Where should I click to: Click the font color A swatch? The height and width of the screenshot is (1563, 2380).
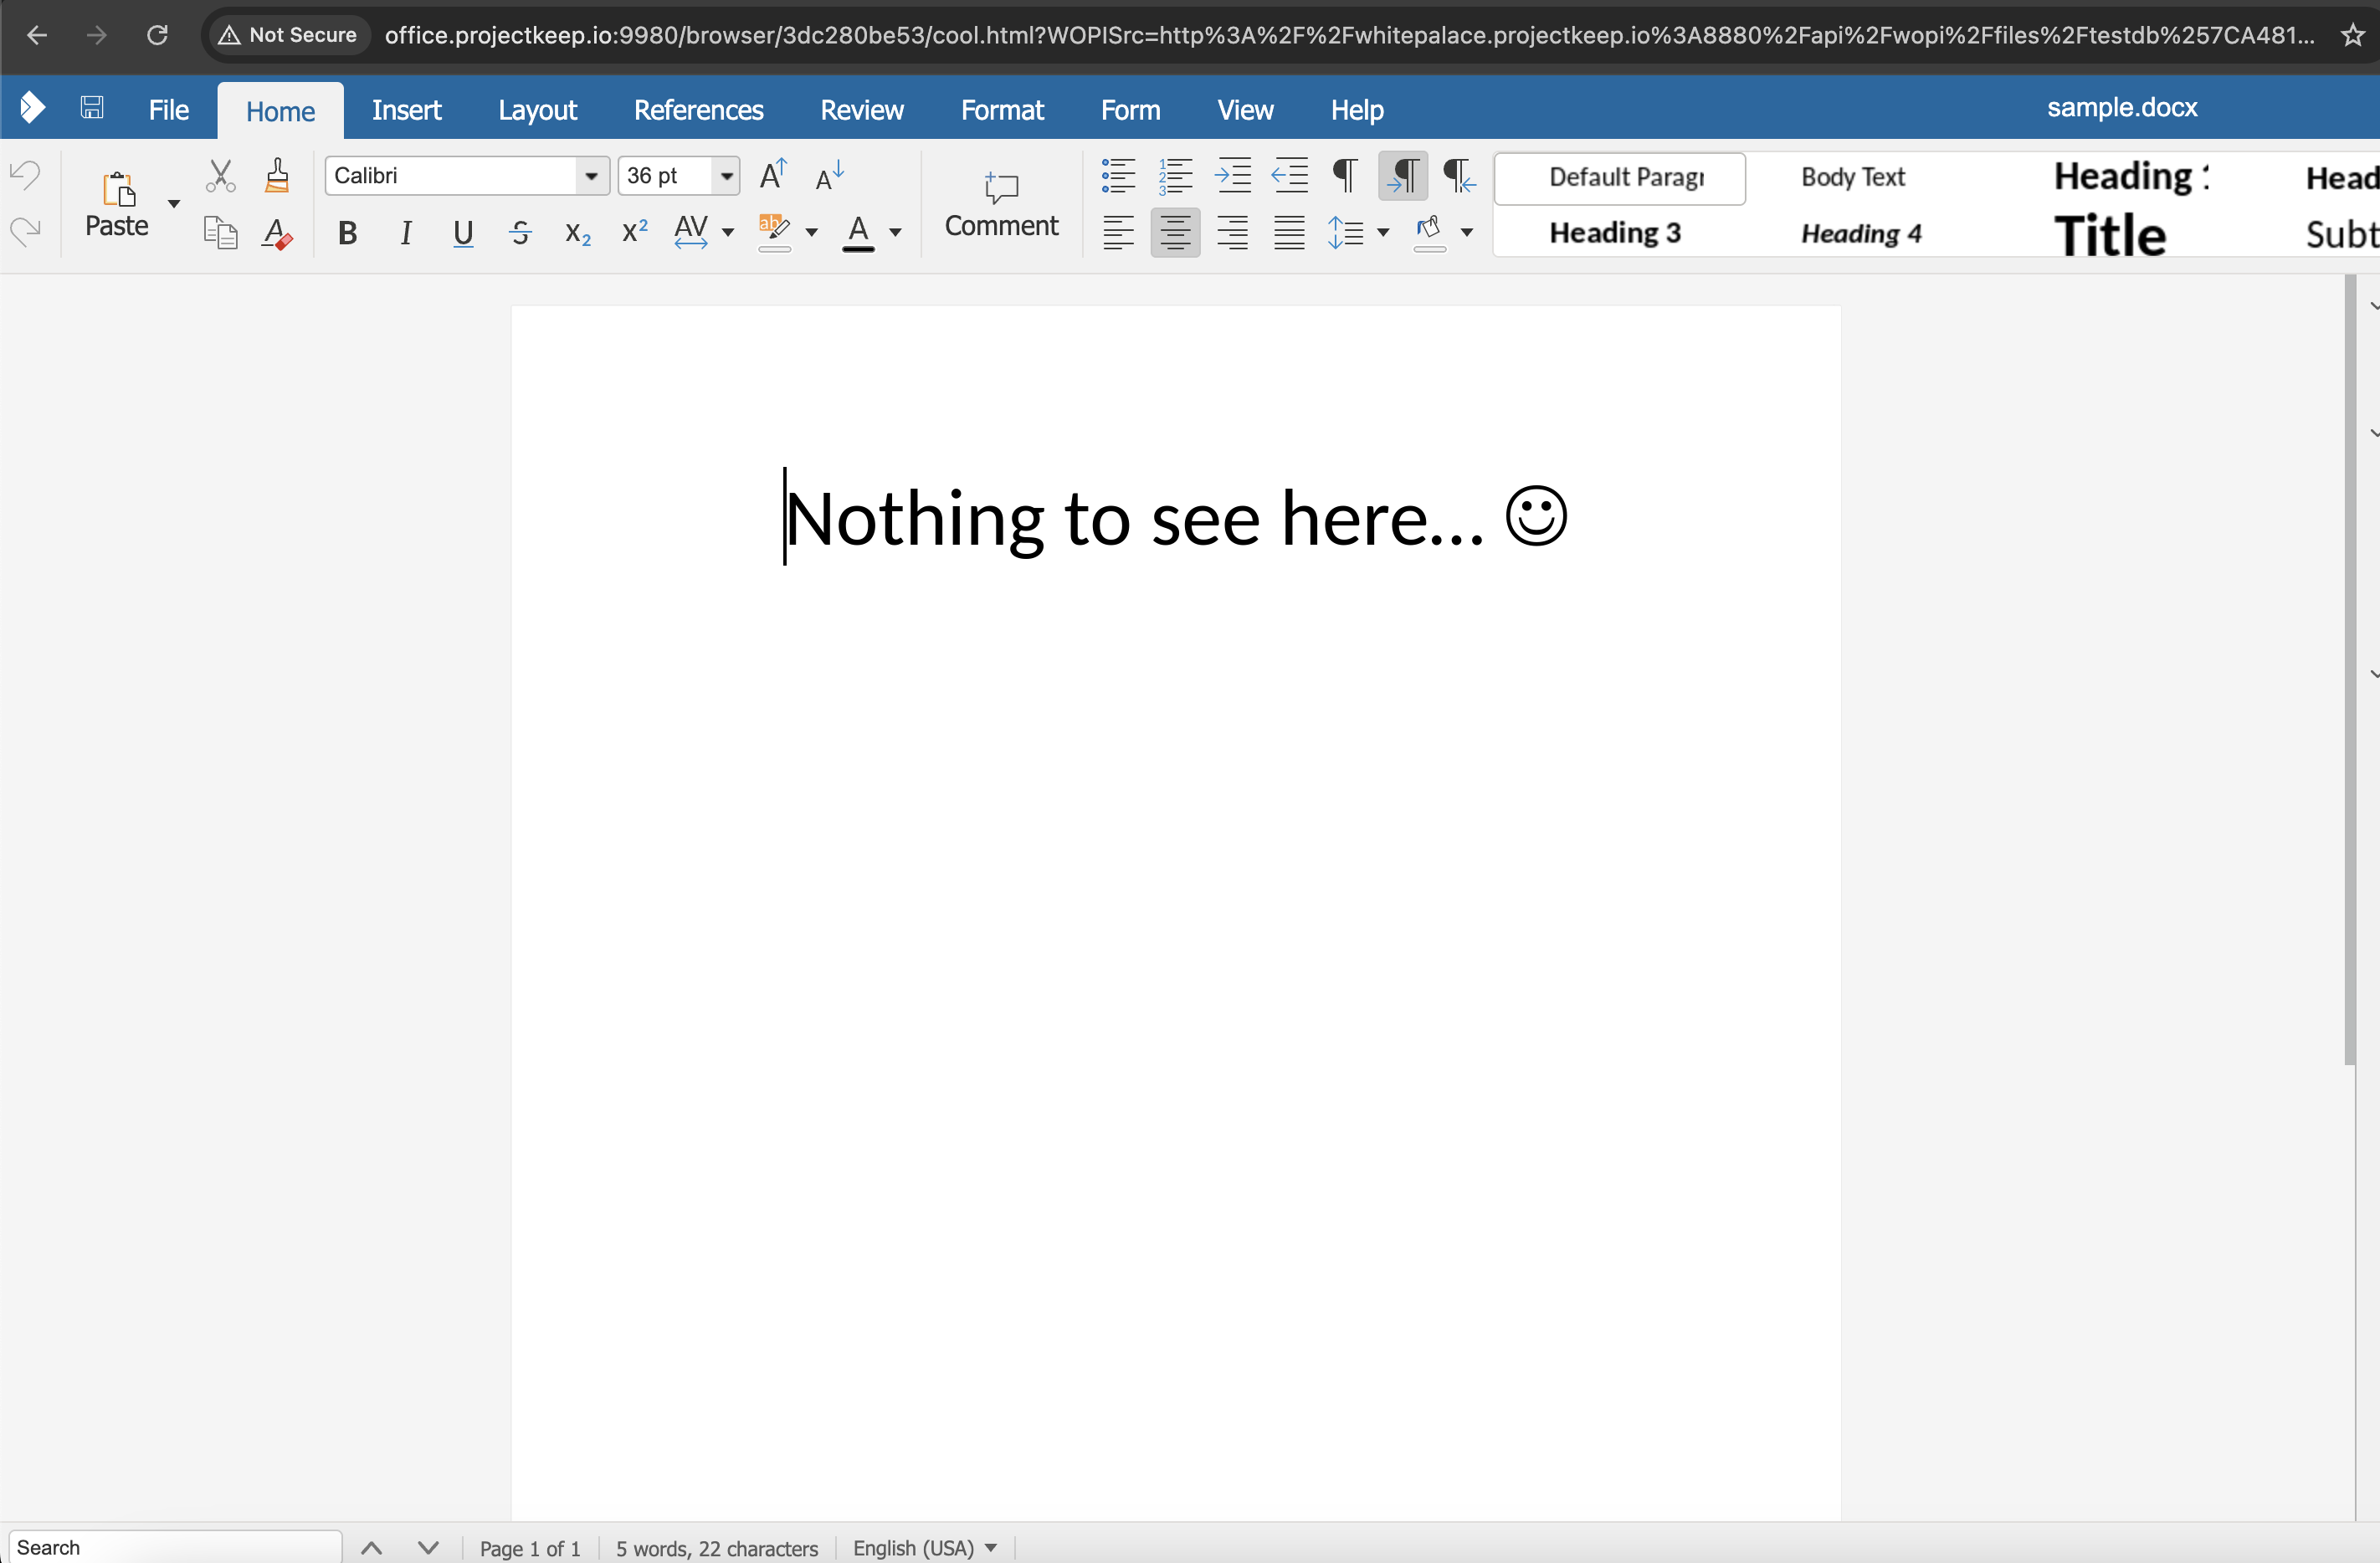pos(858,234)
